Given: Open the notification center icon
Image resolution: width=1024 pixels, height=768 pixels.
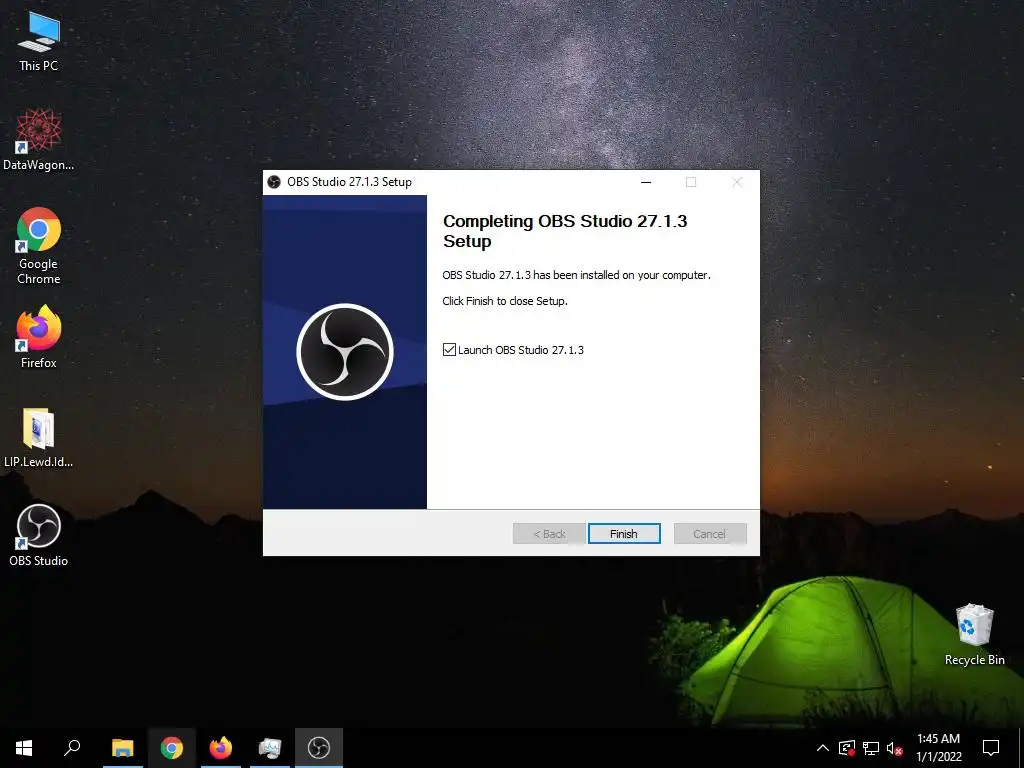Looking at the screenshot, I should pyautogui.click(x=991, y=748).
